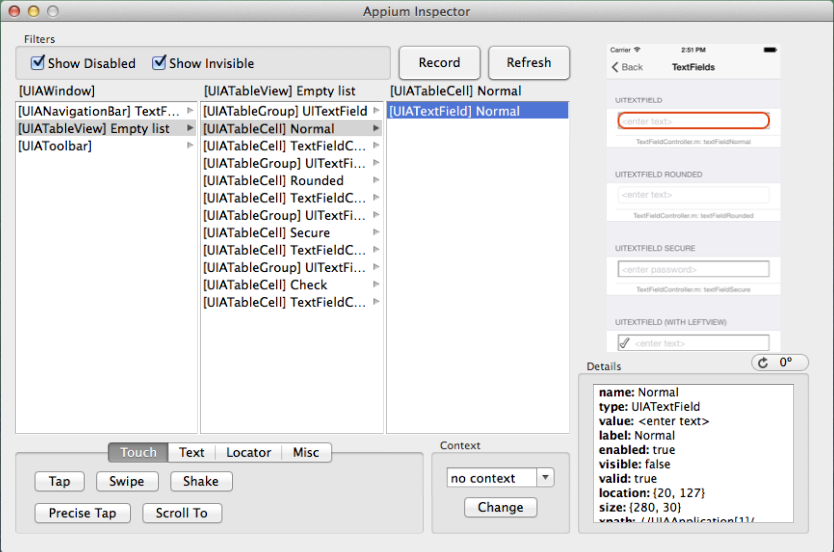The width and height of the screenshot is (834, 552).
Task: Click the Record button
Action: click(439, 63)
